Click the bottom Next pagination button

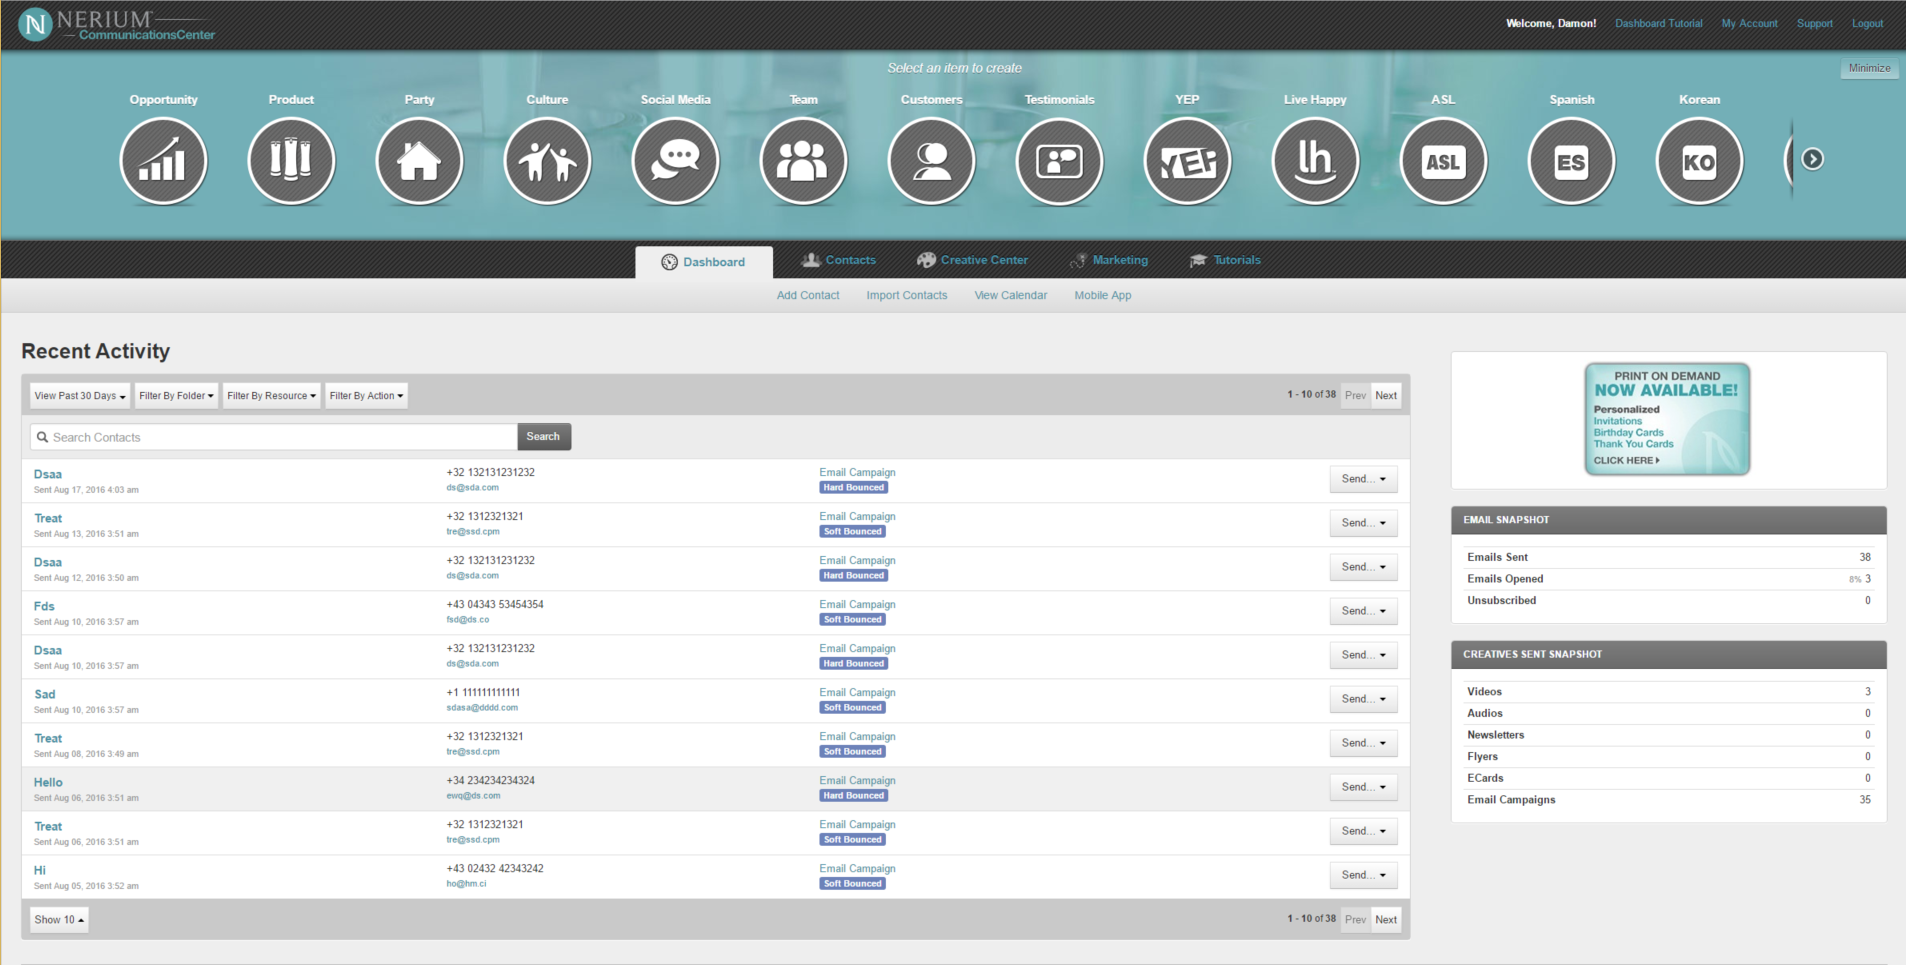pyautogui.click(x=1386, y=920)
